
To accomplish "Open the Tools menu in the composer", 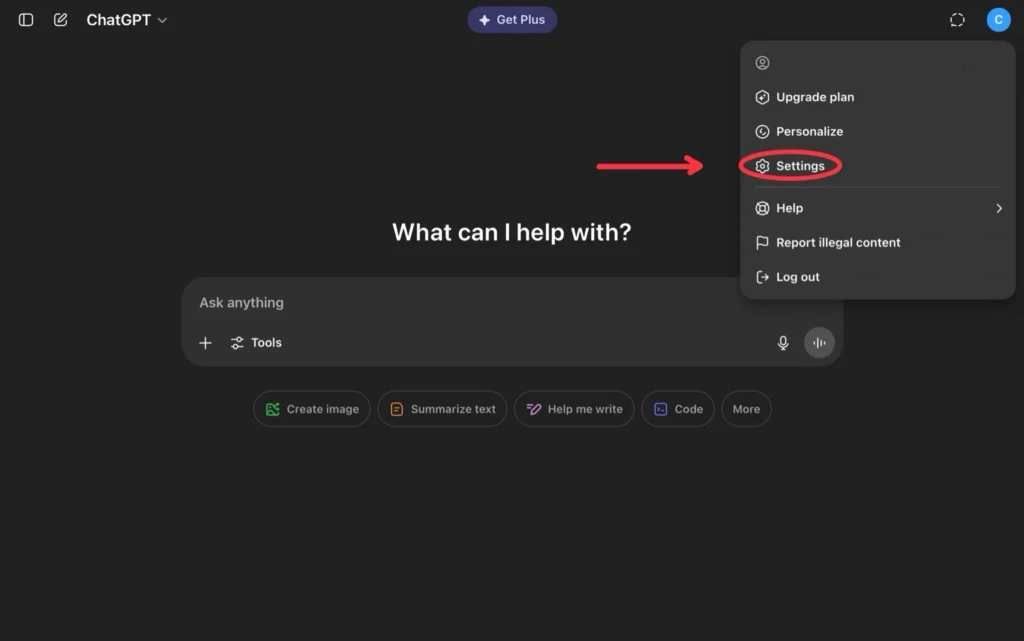I will 256,343.
